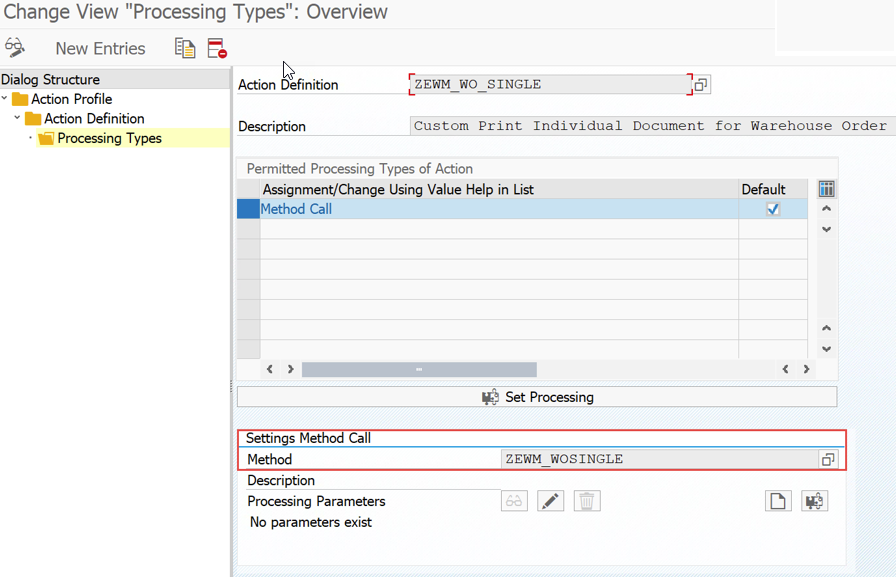Click the horizontal scrollbar thumb
This screenshot has height=577, width=896.
tap(419, 370)
